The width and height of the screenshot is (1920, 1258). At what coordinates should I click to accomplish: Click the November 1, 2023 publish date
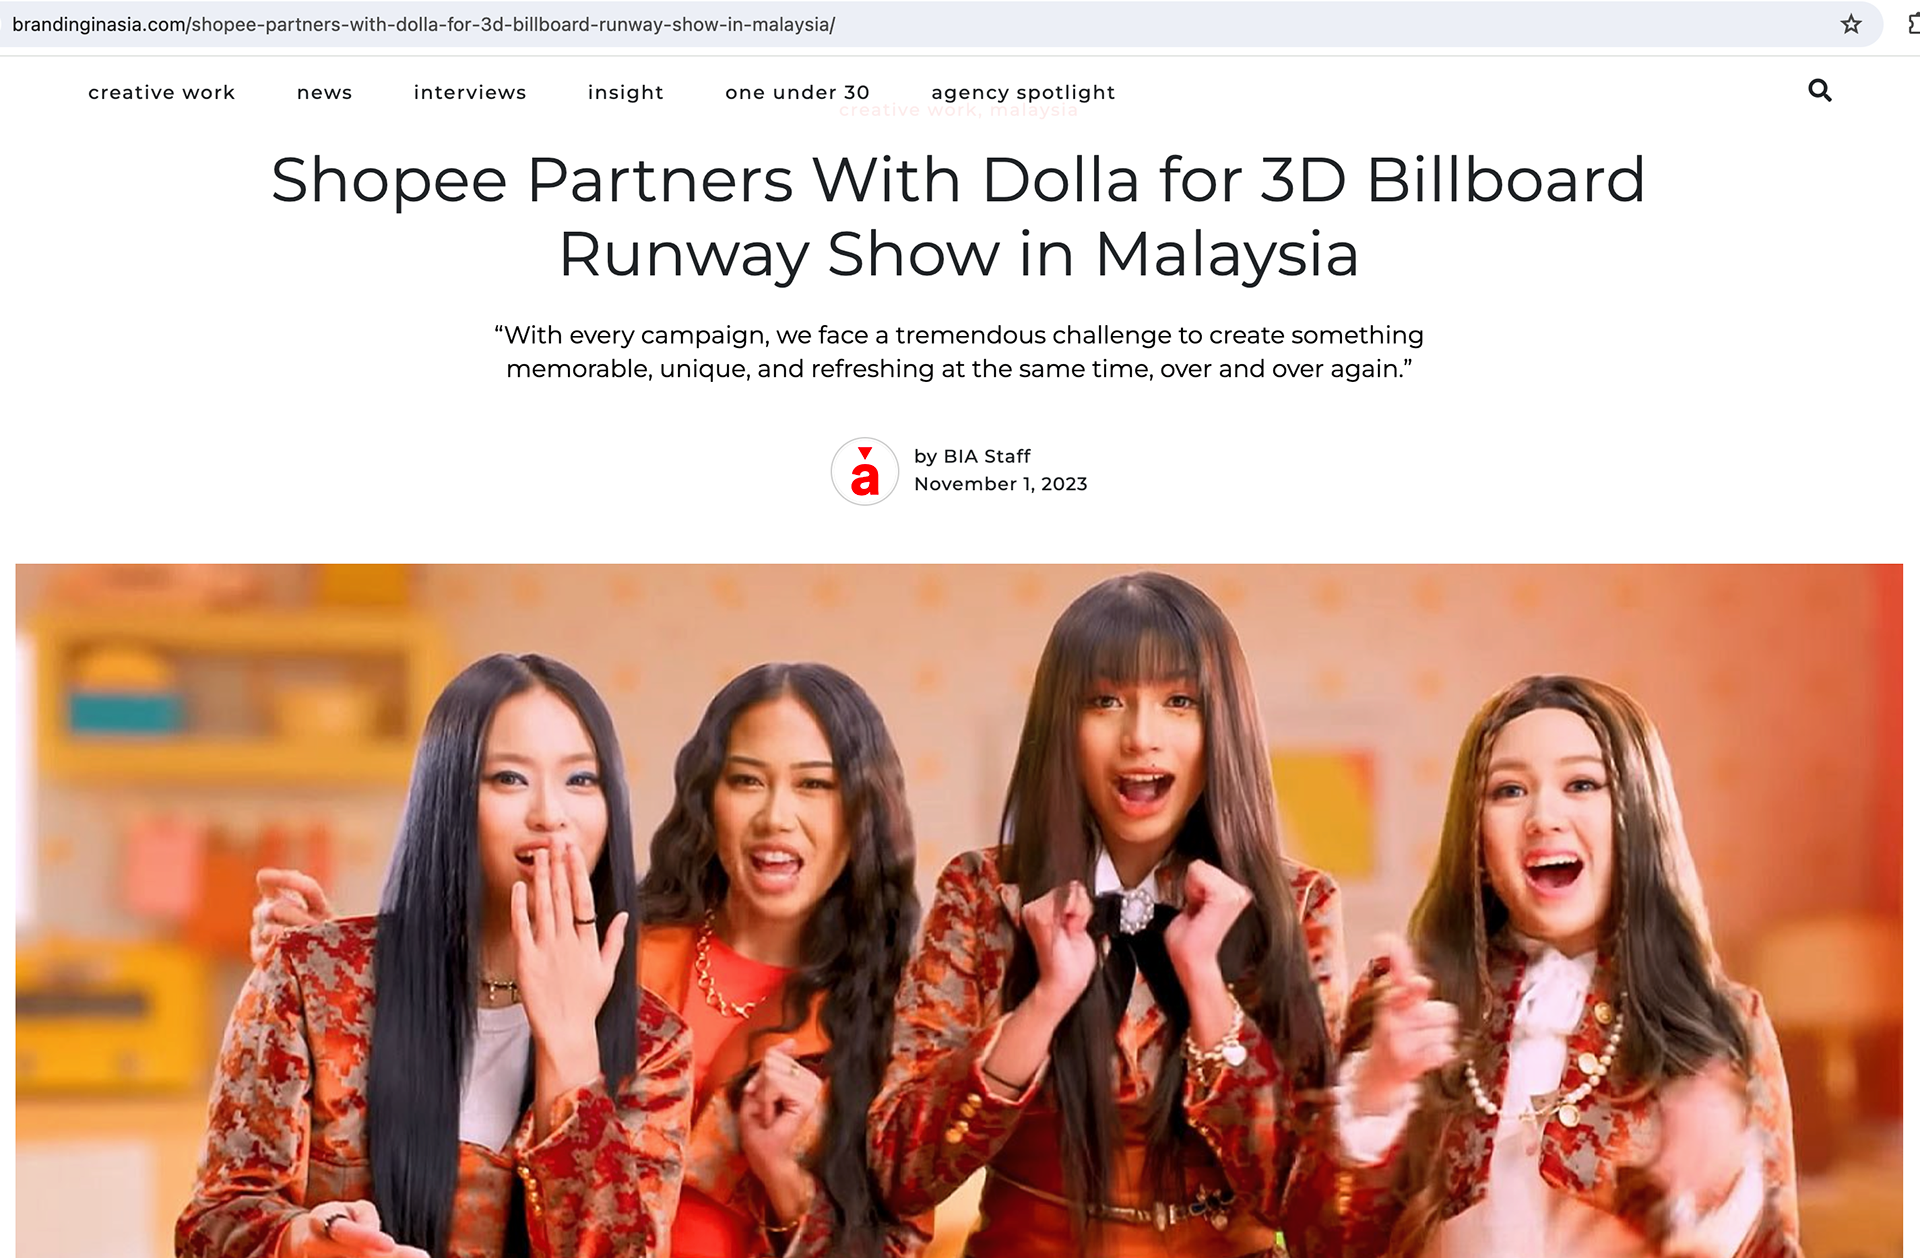pos(1001,484)
